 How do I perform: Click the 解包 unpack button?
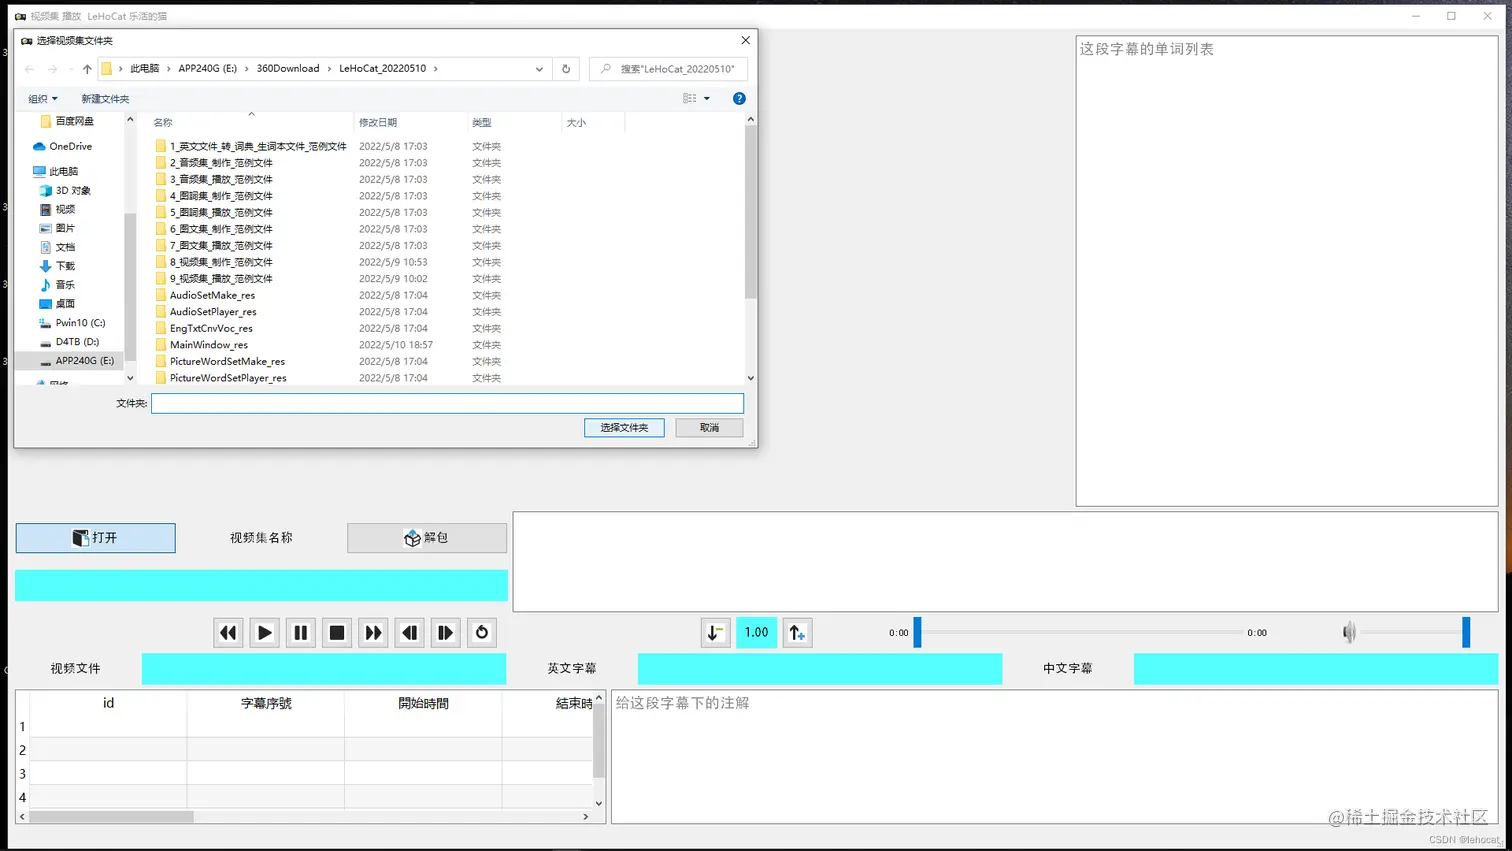(x=427, y=538)
